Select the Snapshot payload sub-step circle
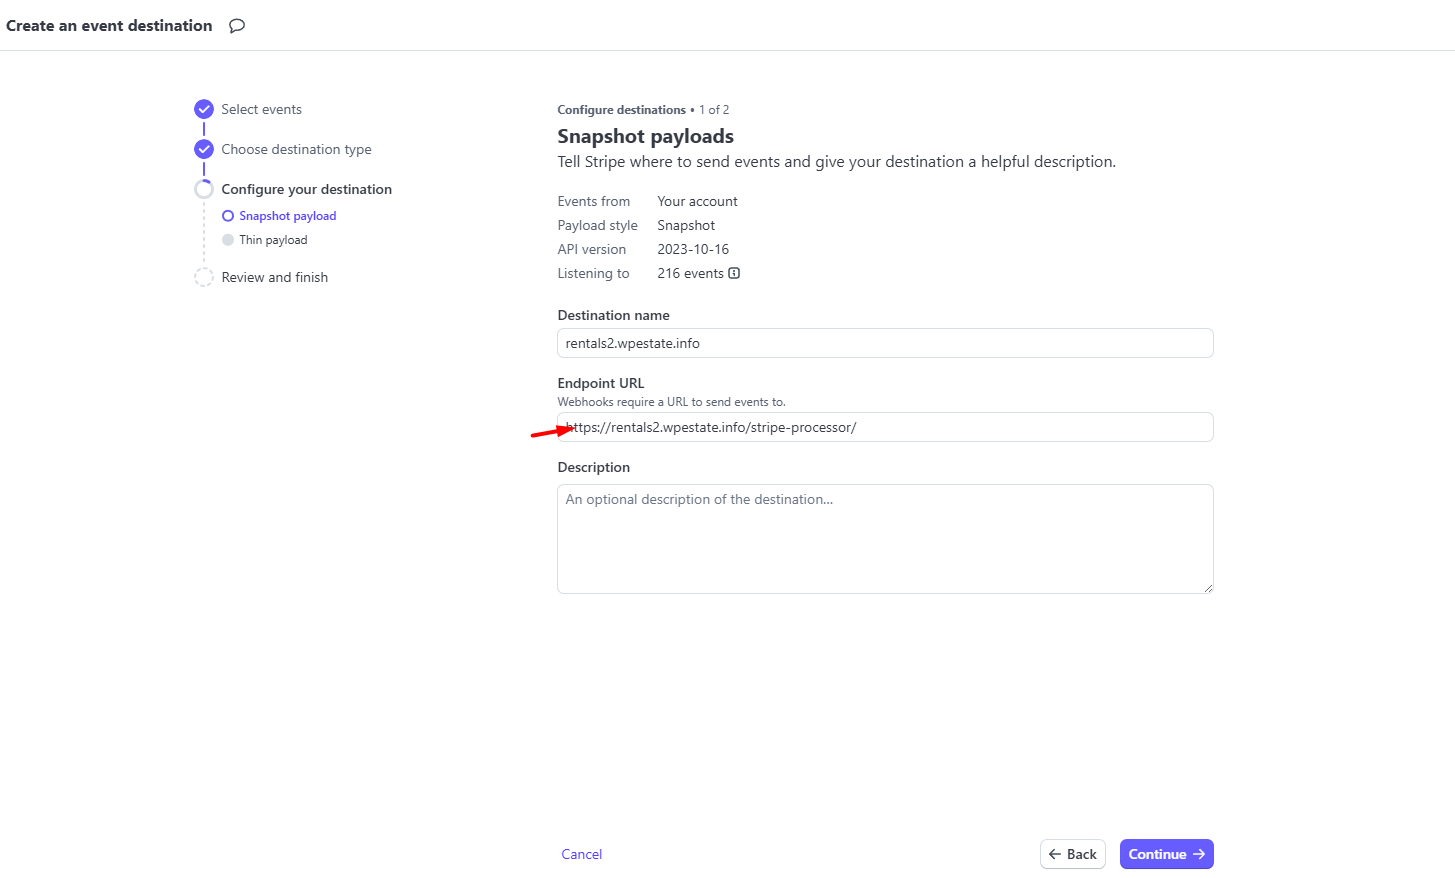Screen dimensions: 1455x878 (x=228, y=216)
